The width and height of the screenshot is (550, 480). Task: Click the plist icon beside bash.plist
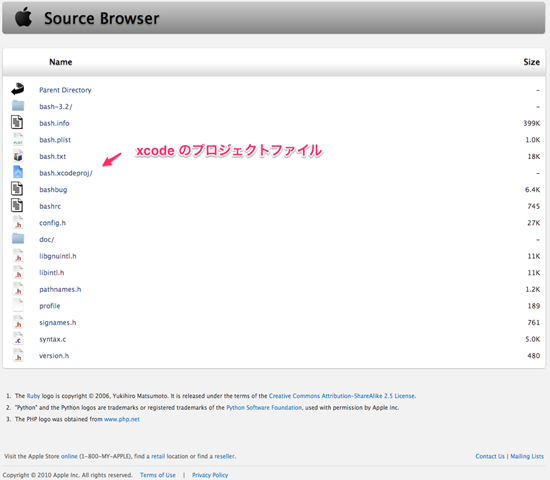tap(18, 139)
